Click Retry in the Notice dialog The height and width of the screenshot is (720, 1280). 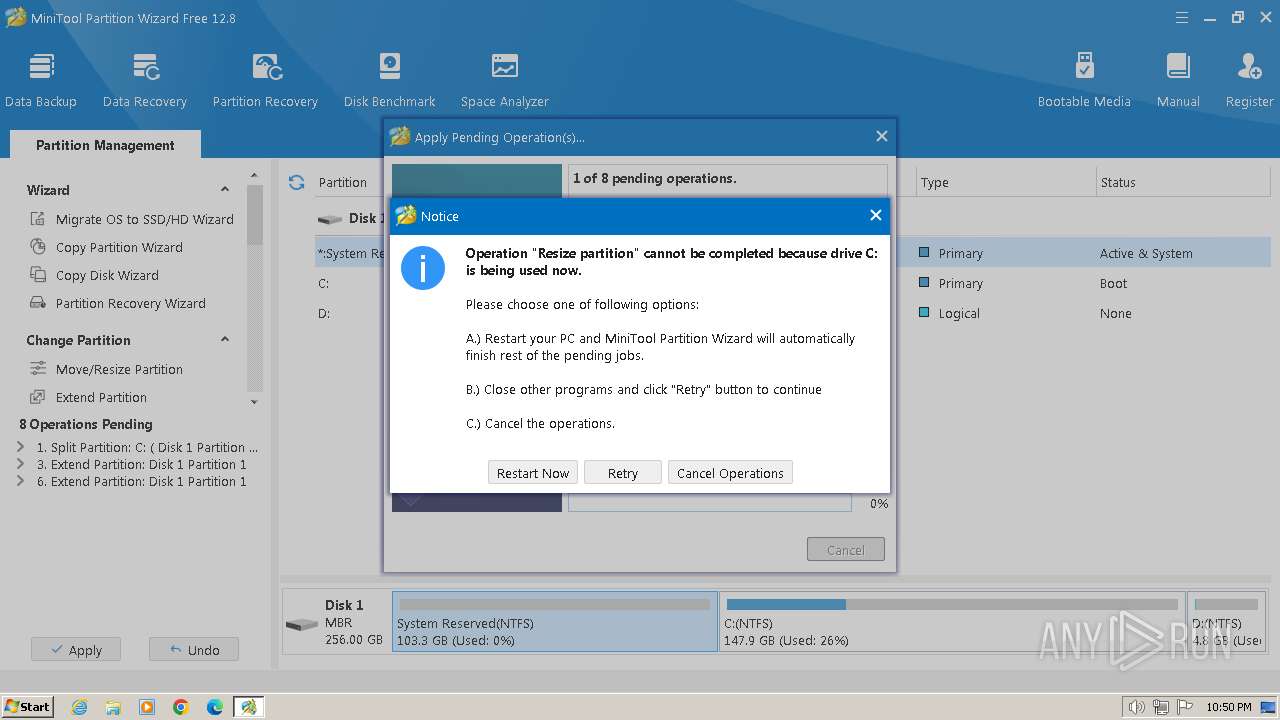point(623,473)
